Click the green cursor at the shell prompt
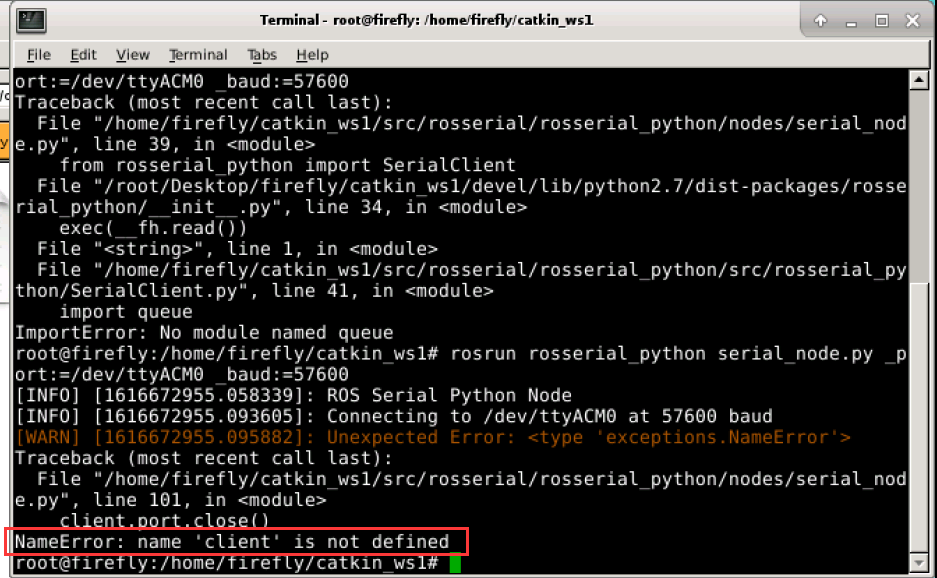Screen dimensions: 937x578 [x=456, y=563]
